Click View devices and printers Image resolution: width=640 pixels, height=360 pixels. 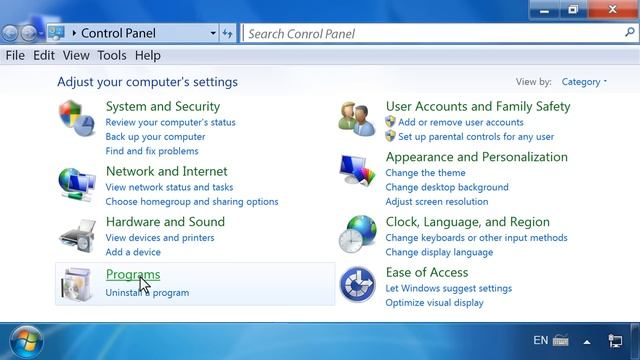160,238
